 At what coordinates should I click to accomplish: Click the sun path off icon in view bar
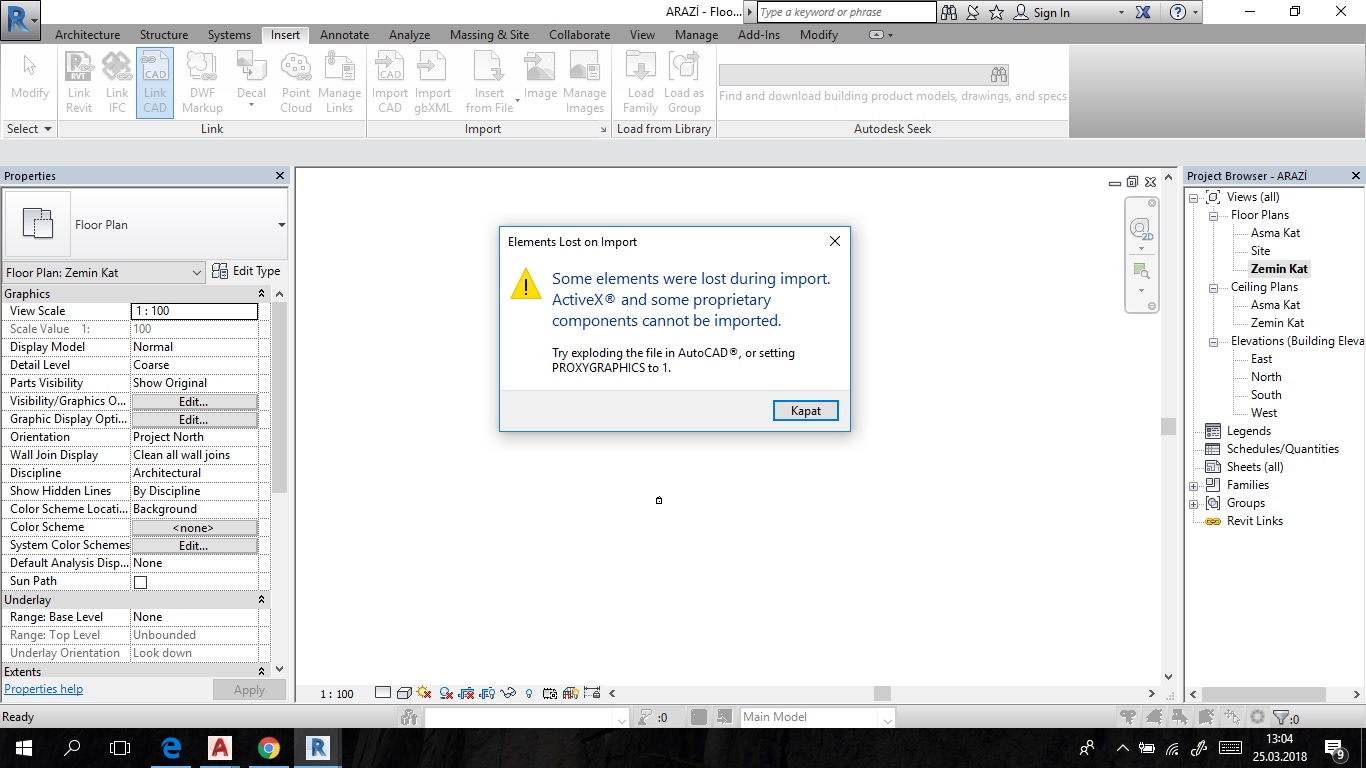[424, 693]
